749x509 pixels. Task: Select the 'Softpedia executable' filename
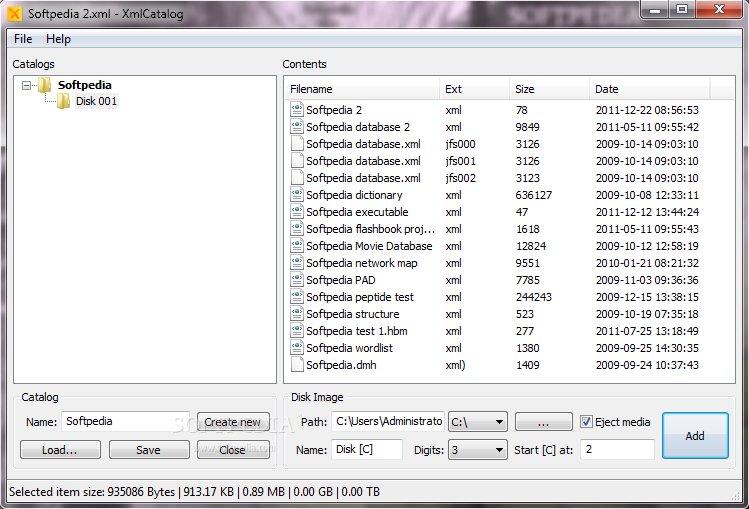coord(357,212)
